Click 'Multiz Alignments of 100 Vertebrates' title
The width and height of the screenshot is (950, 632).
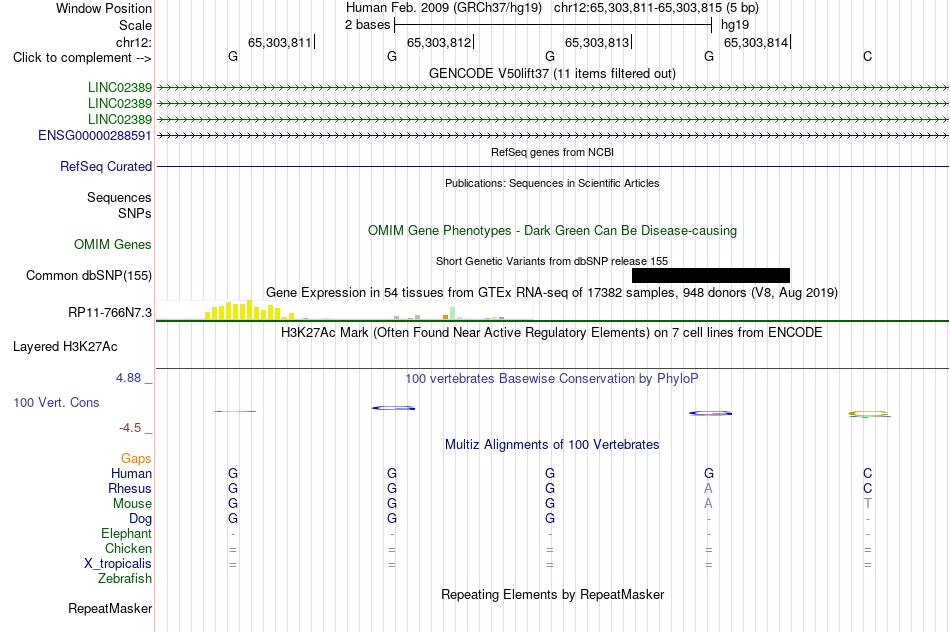tap(552, 444)
